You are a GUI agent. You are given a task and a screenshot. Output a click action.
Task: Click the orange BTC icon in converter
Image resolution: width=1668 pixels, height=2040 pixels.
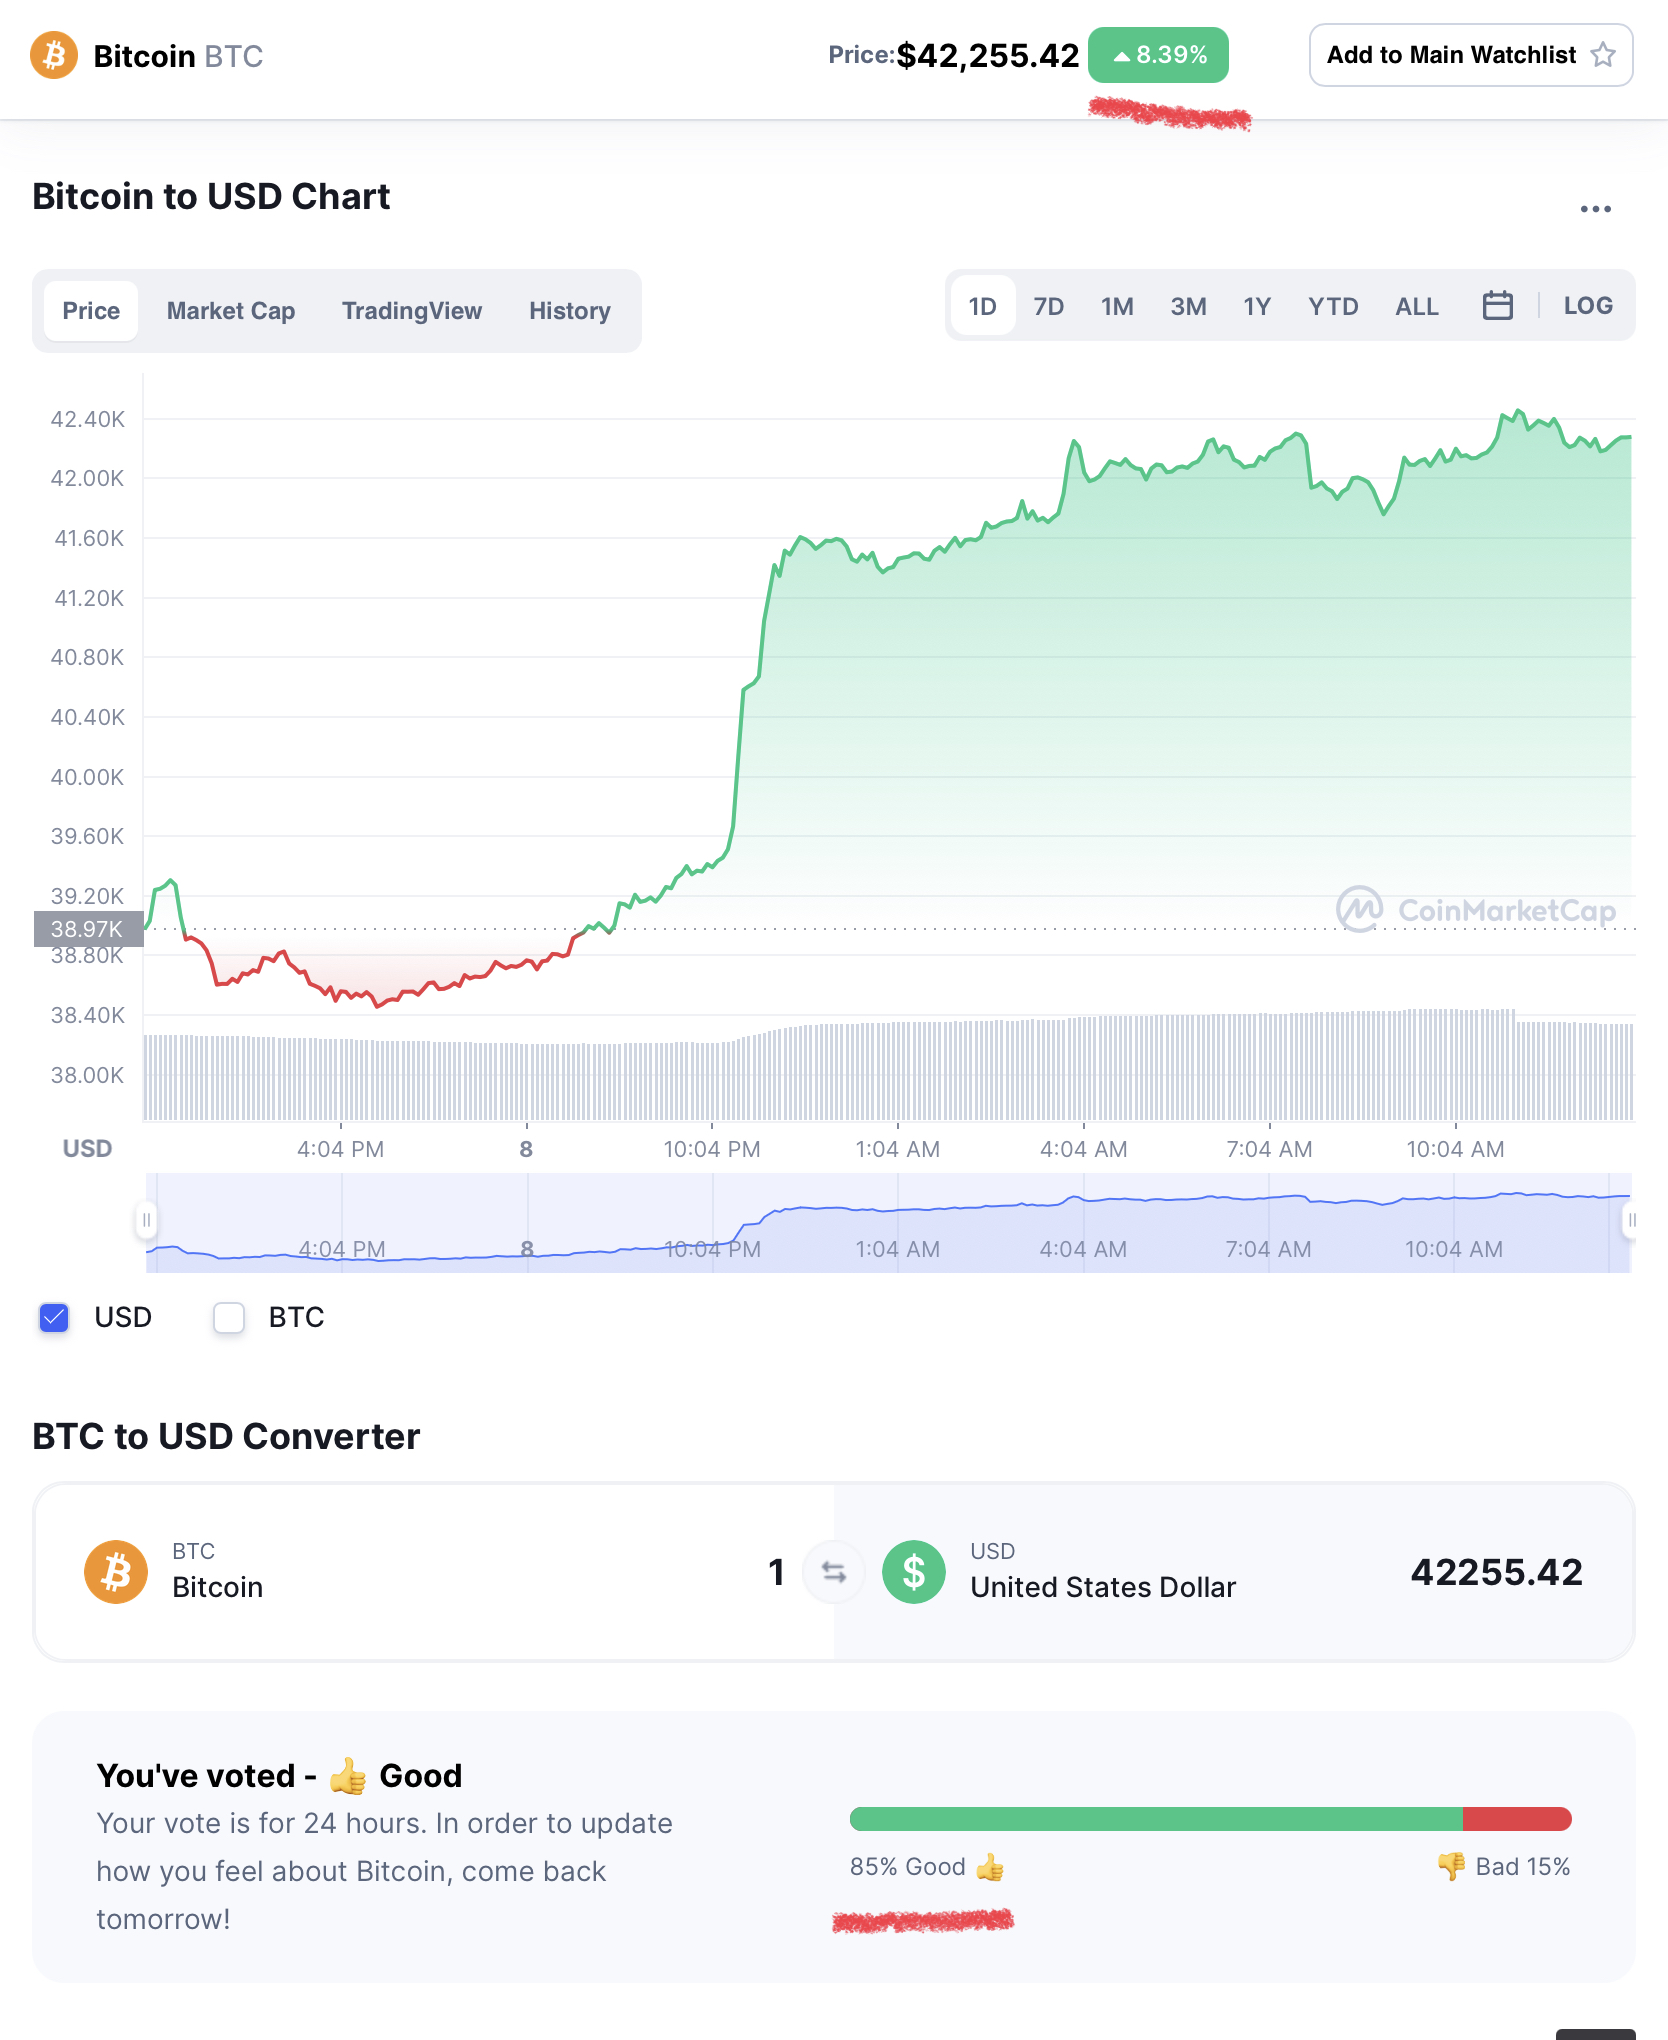point(116,1572)
